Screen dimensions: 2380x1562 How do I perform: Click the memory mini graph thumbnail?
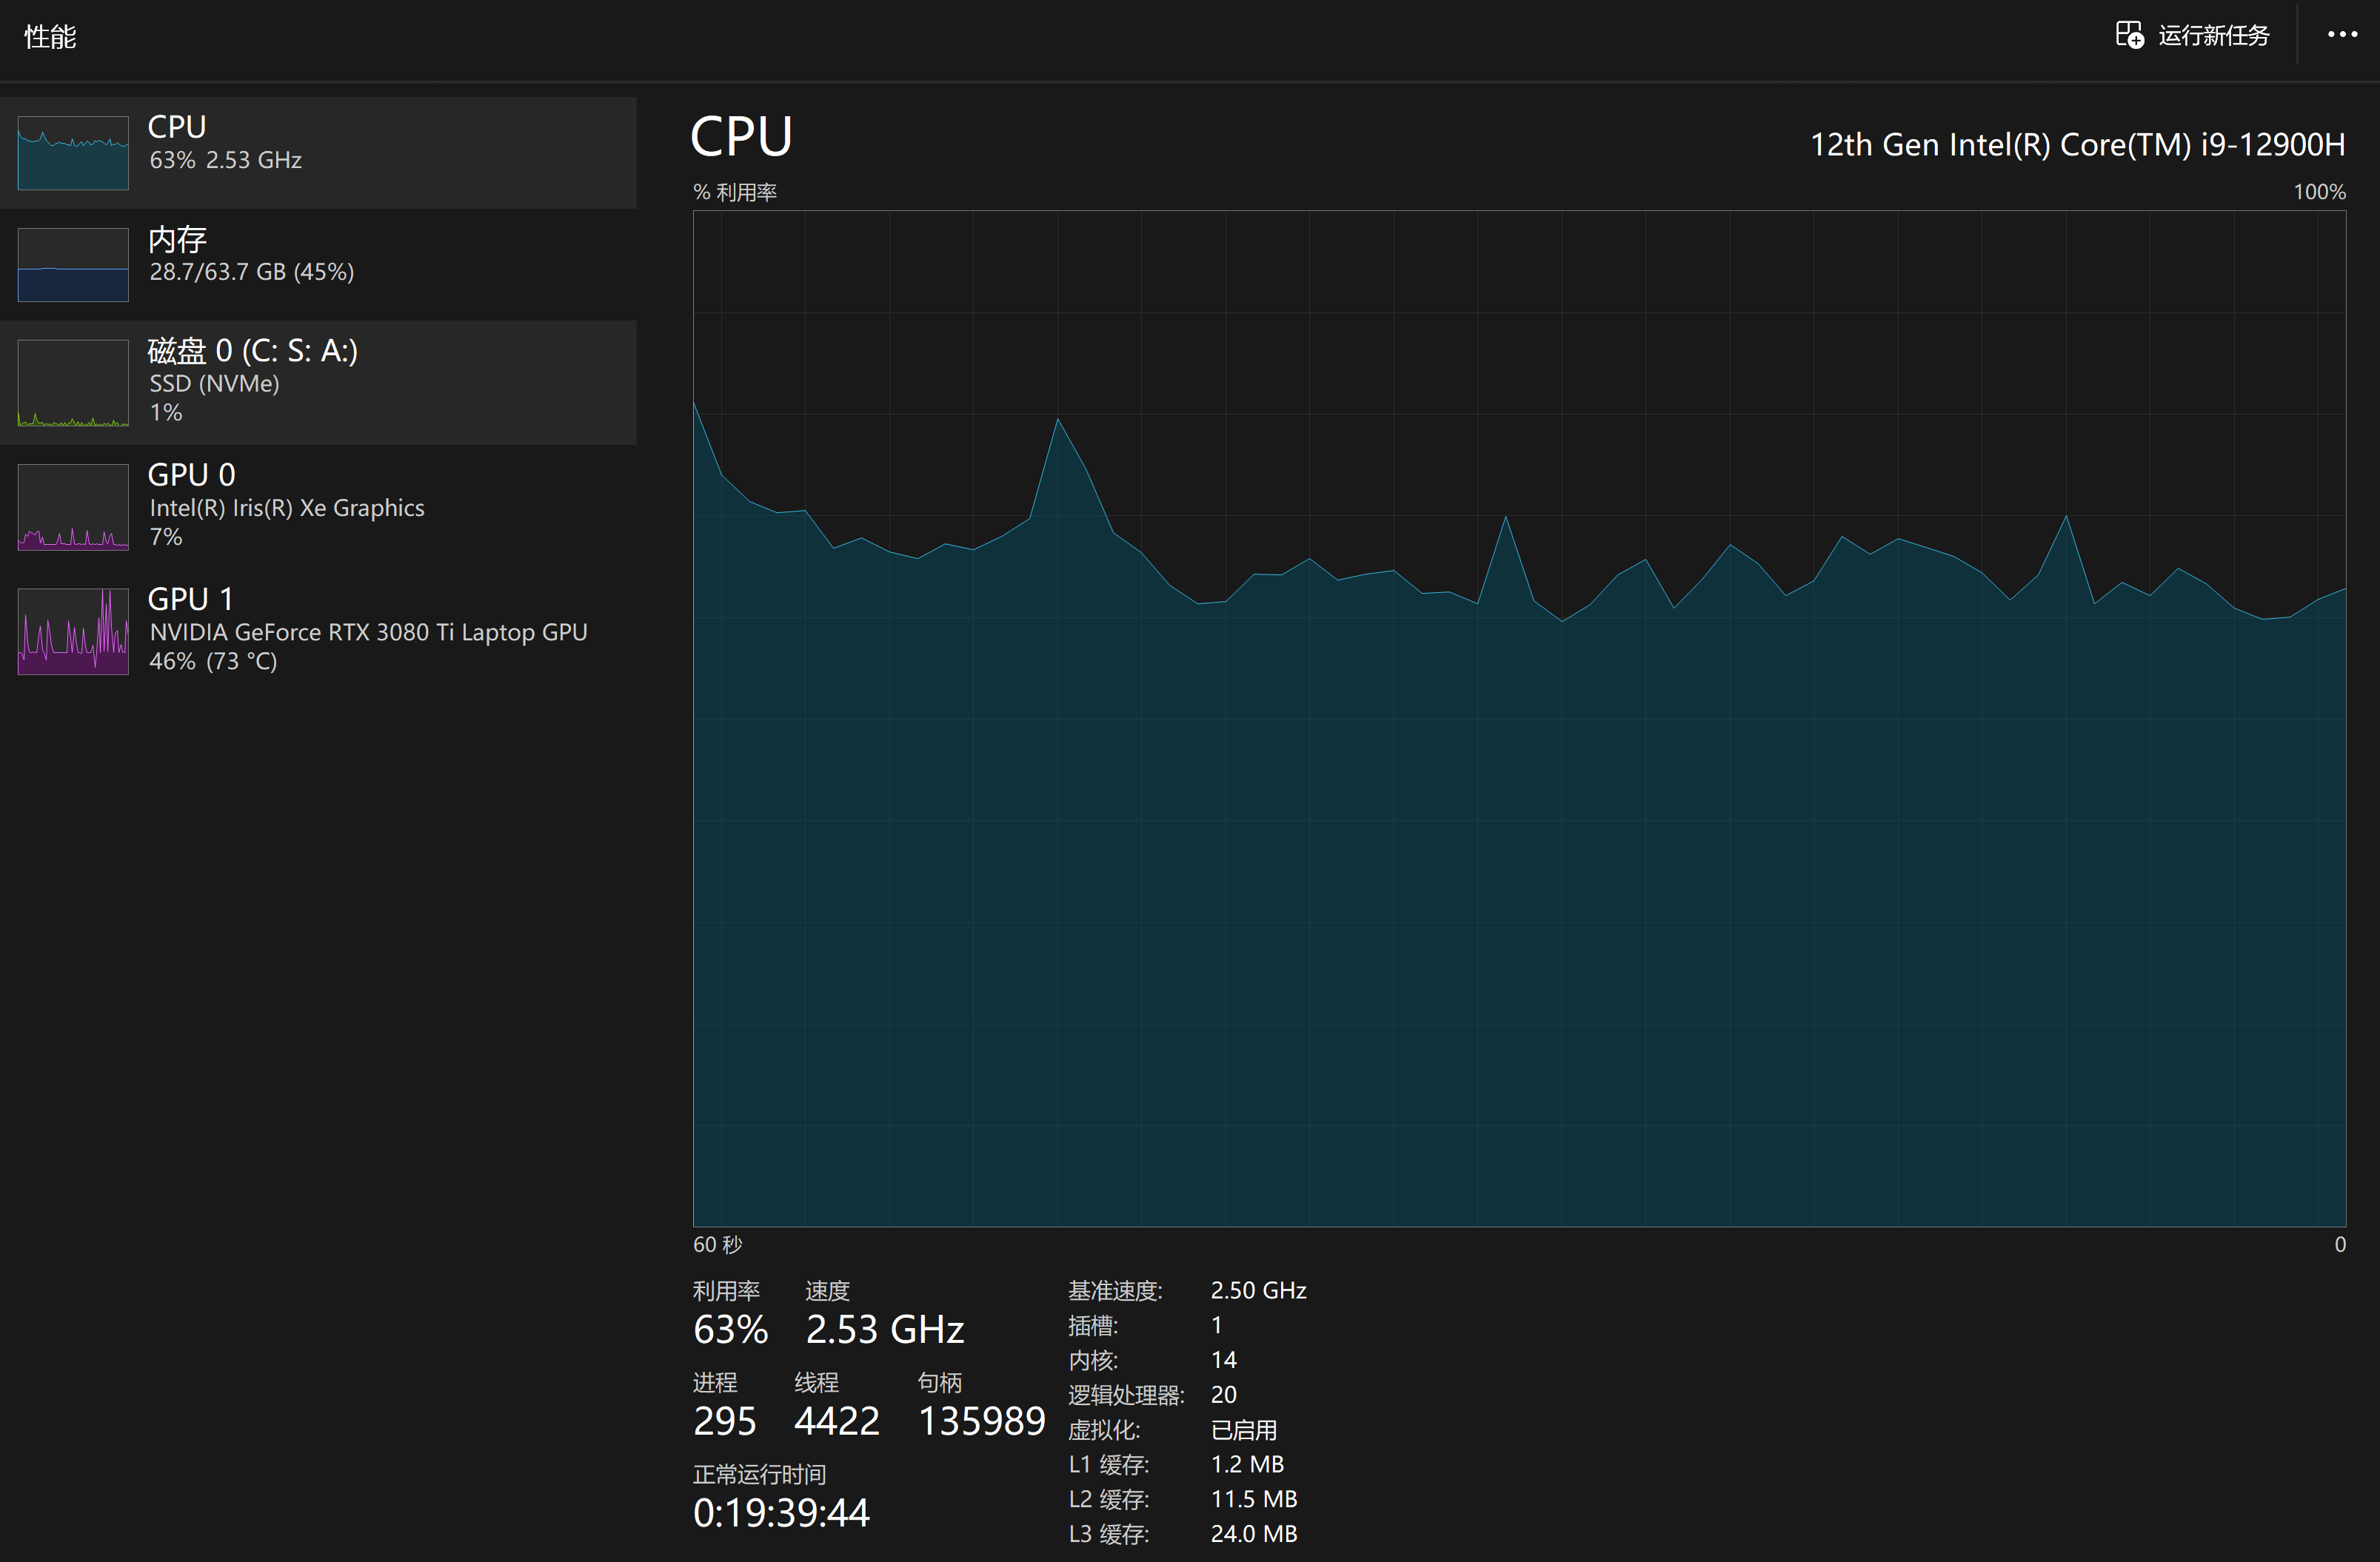pyautogui.click(x=73, y=265)
